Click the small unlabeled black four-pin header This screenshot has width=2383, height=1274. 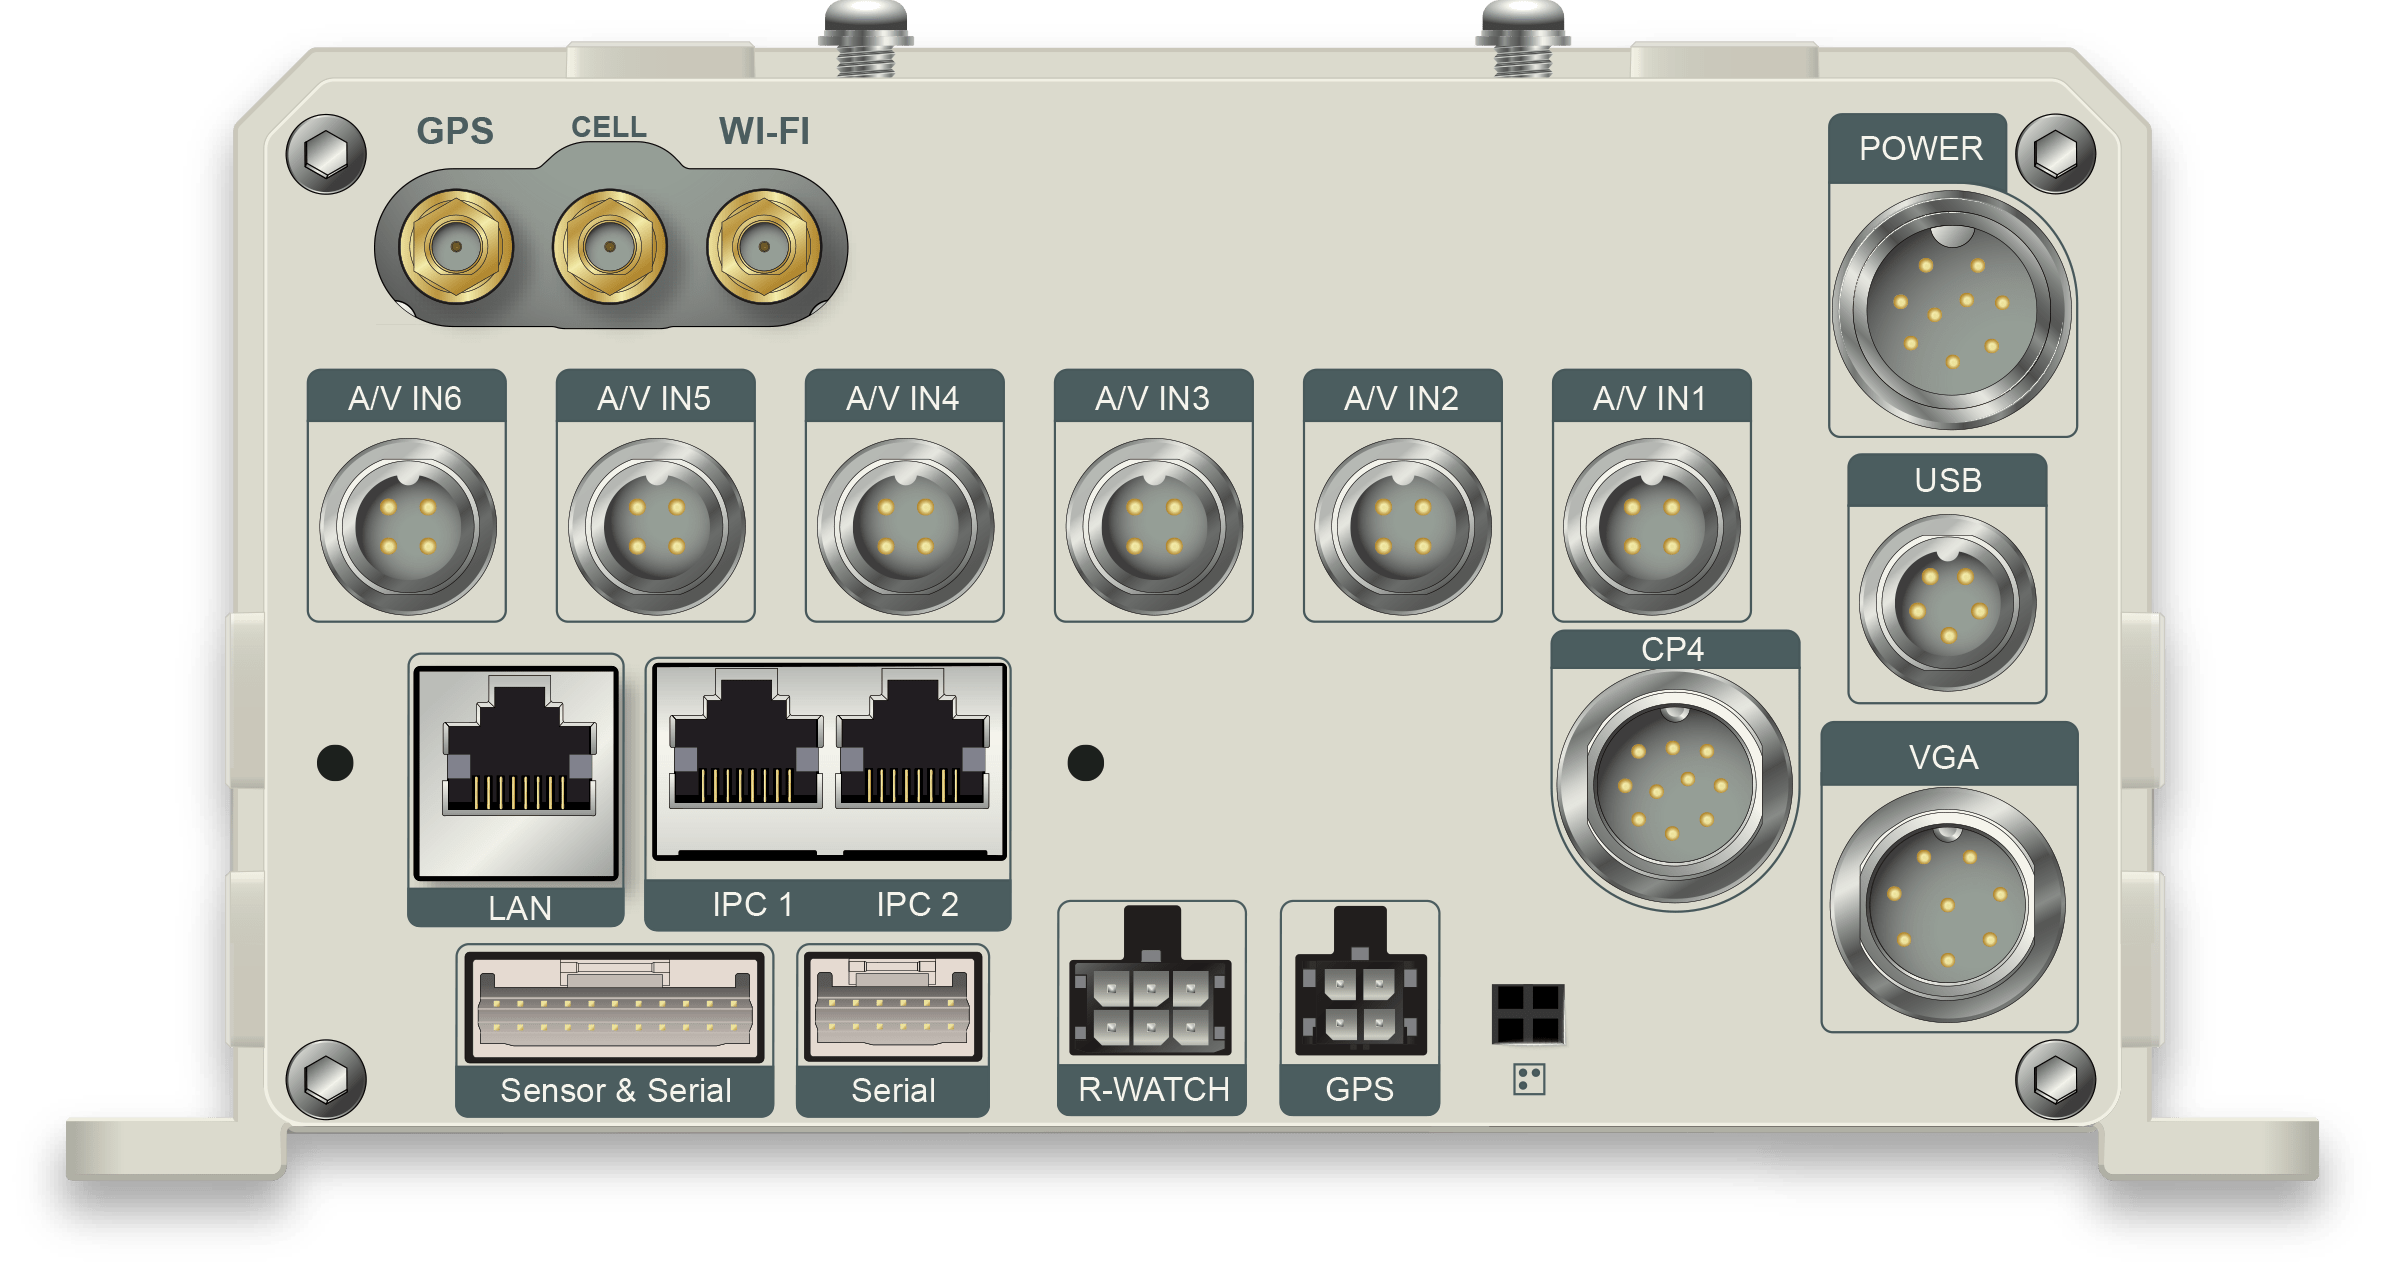[x=1528, y=1014]
